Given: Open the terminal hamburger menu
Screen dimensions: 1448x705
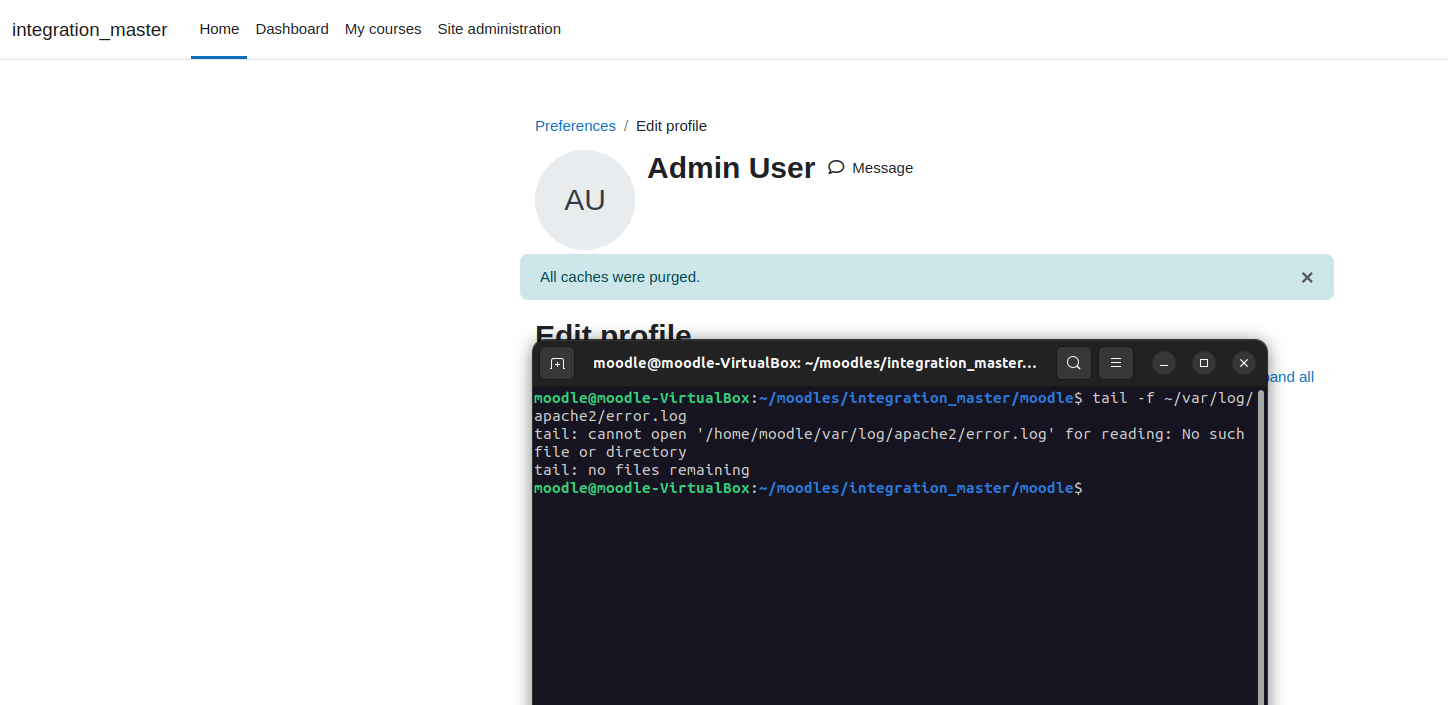Looking at the screenshot, I should point(1116,363).
